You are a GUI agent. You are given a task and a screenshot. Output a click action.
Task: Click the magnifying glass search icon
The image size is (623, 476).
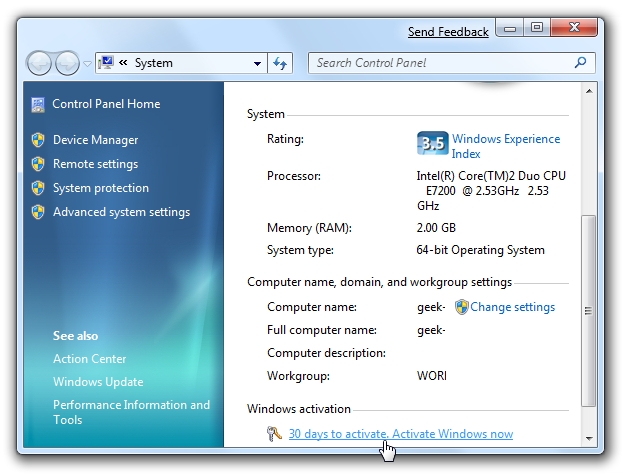click(580, 62)
